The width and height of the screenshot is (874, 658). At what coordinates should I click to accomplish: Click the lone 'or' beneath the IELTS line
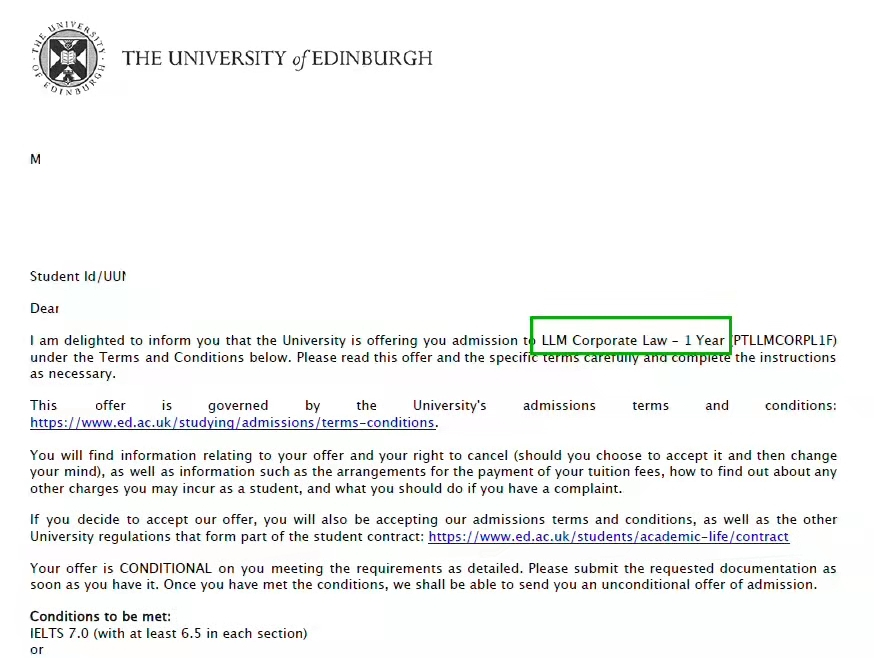click(37, 650)
